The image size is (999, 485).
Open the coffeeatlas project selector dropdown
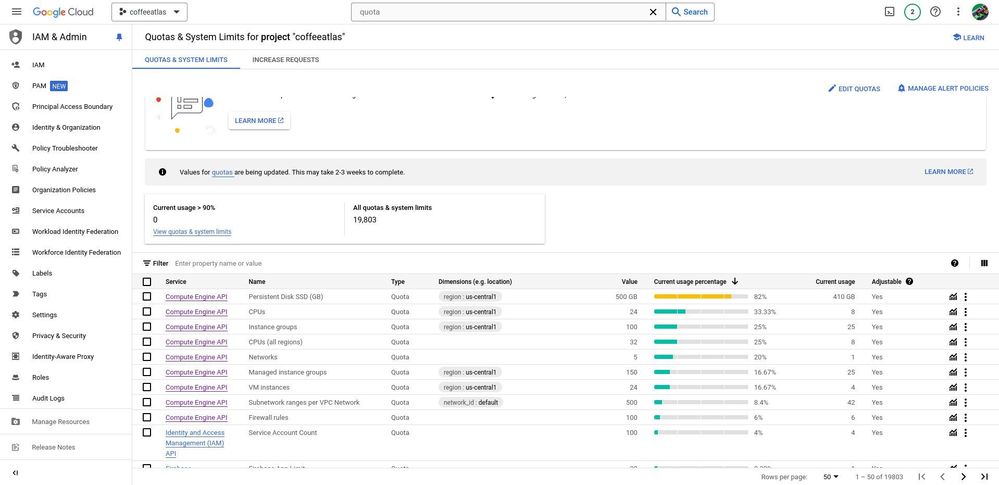pos(149,11)
